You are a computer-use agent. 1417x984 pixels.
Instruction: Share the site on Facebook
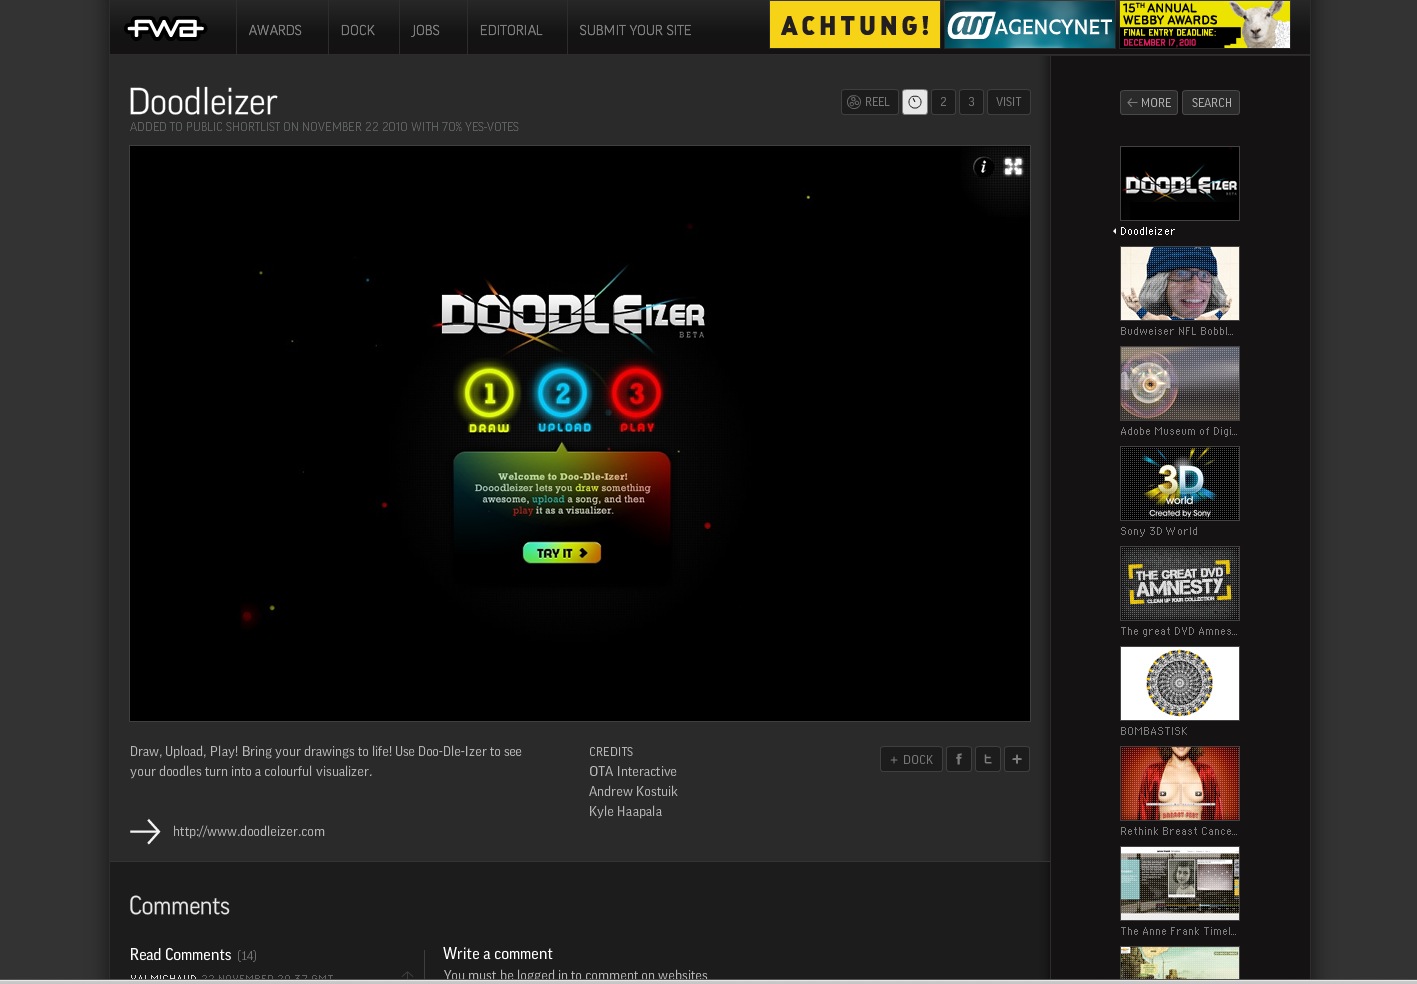pyautogui.click(x=958, y=760)
